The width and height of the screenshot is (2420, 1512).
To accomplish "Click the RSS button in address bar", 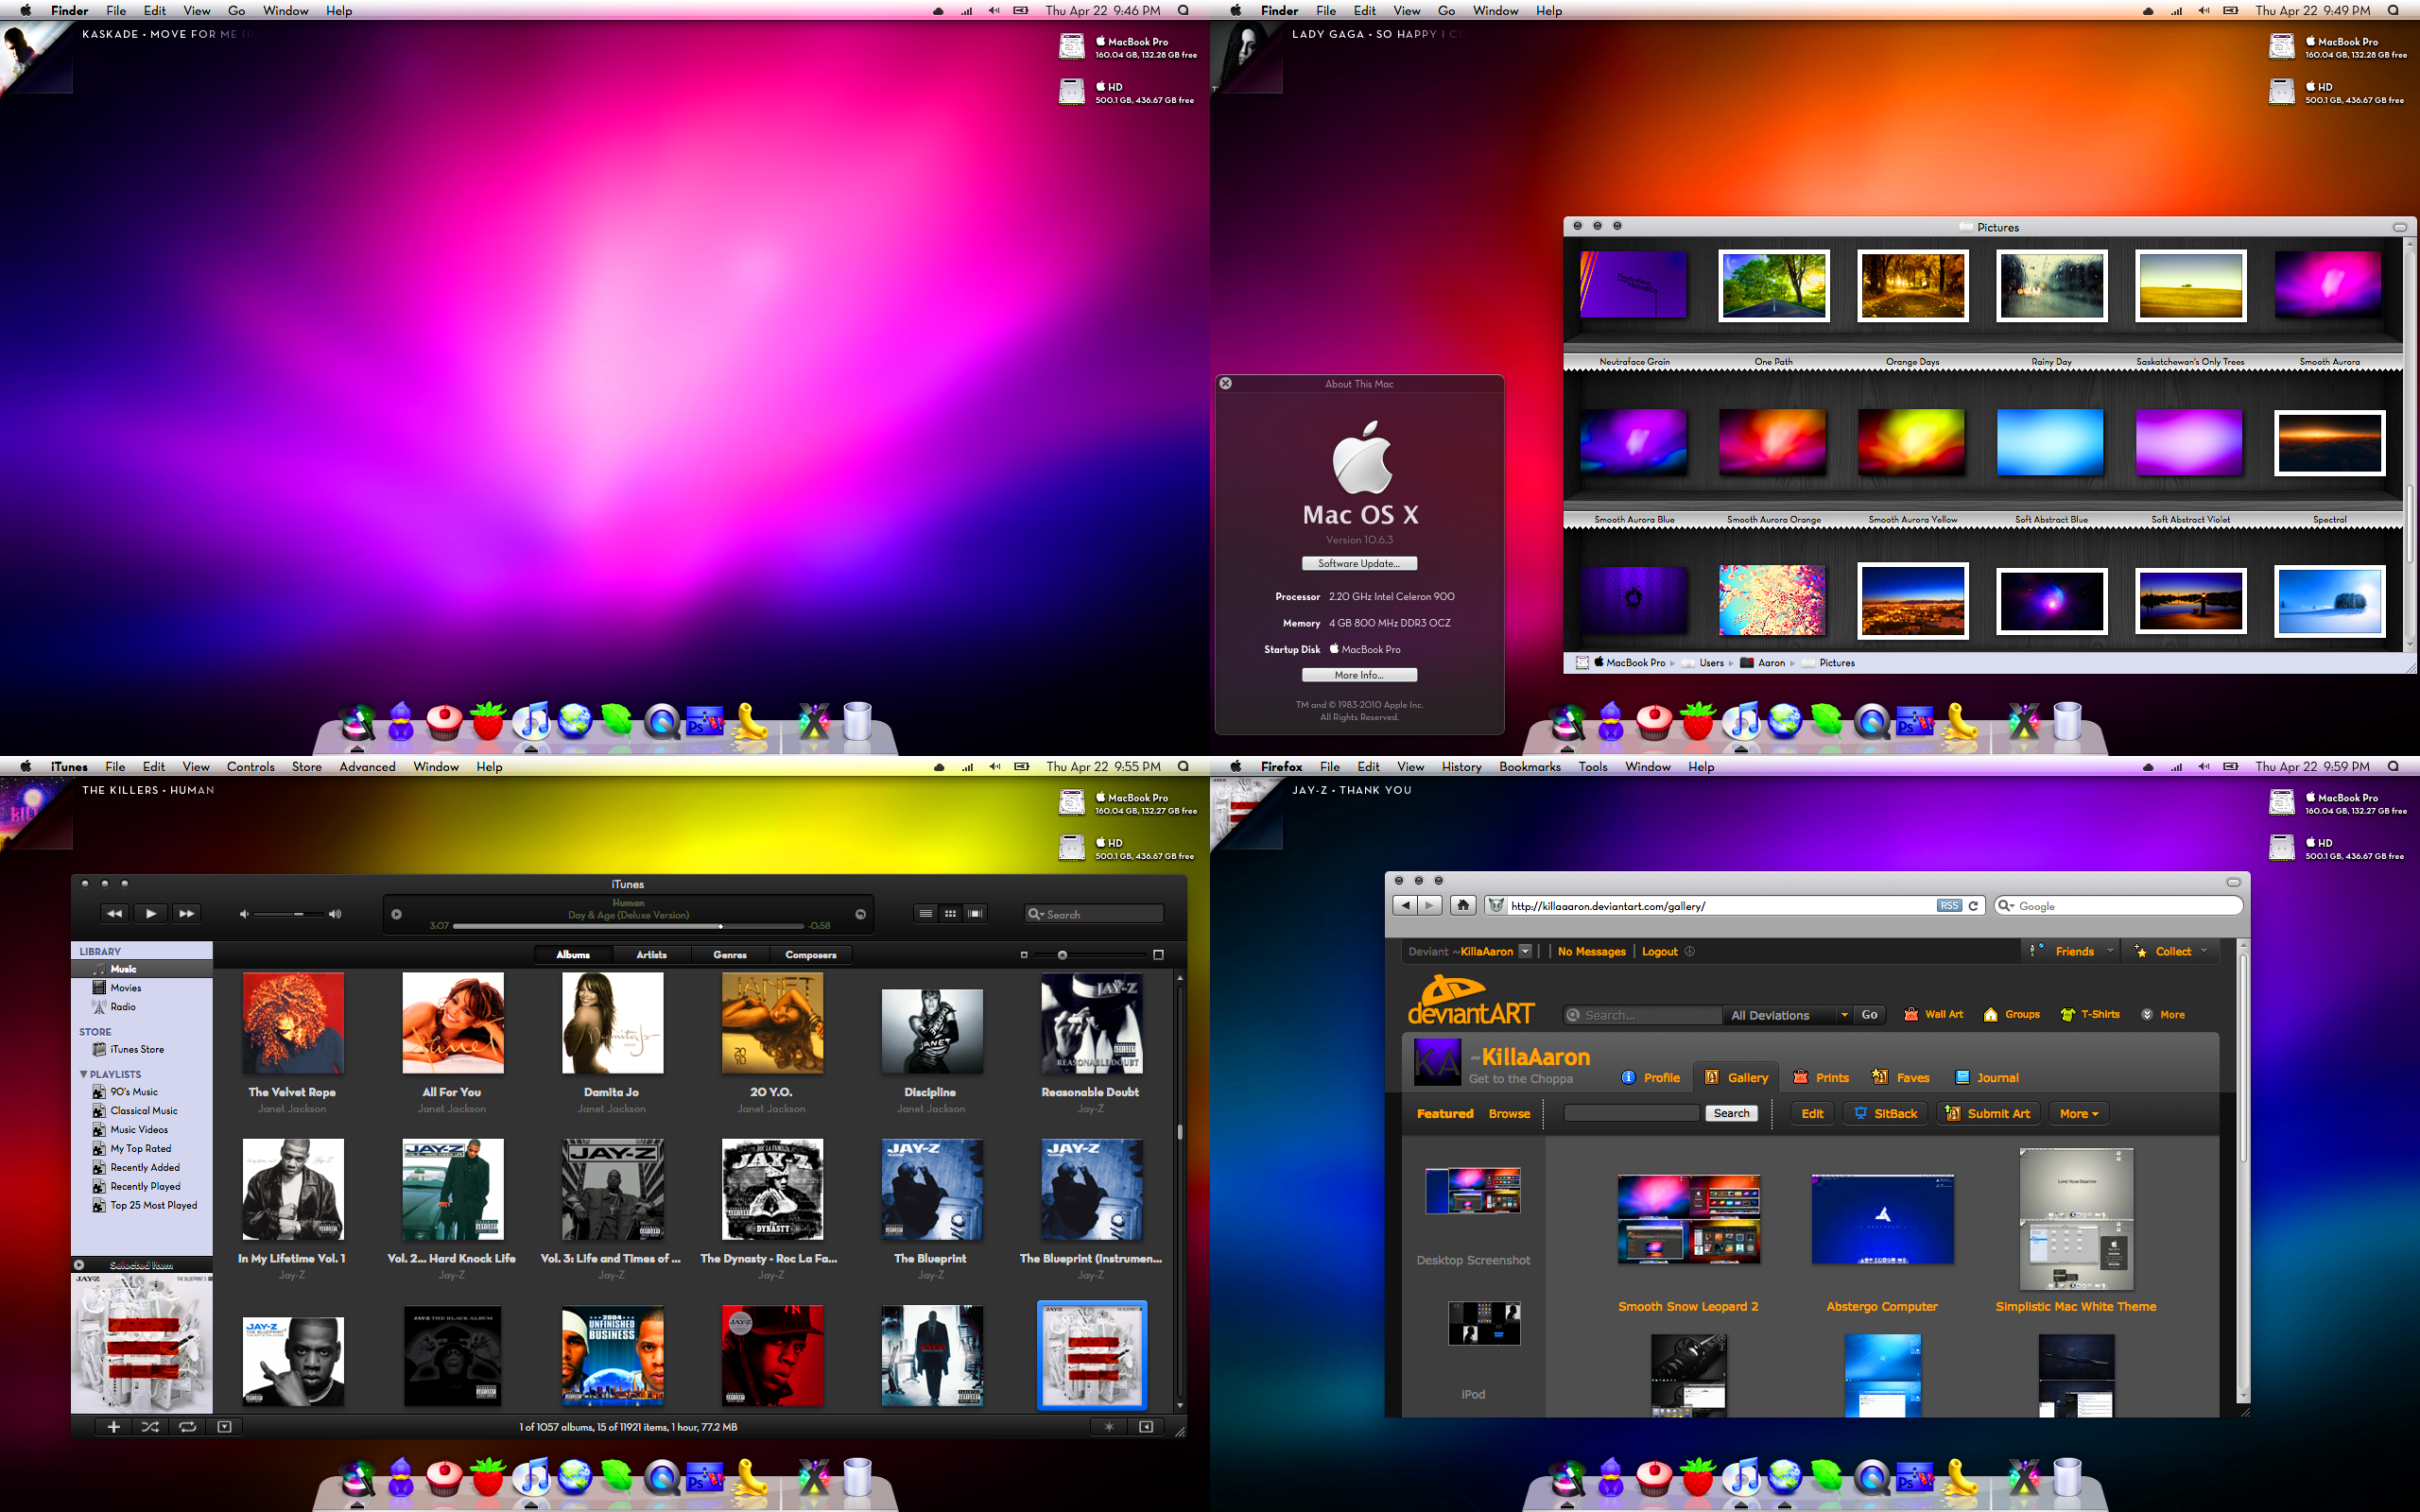I will click(1949, 906).
